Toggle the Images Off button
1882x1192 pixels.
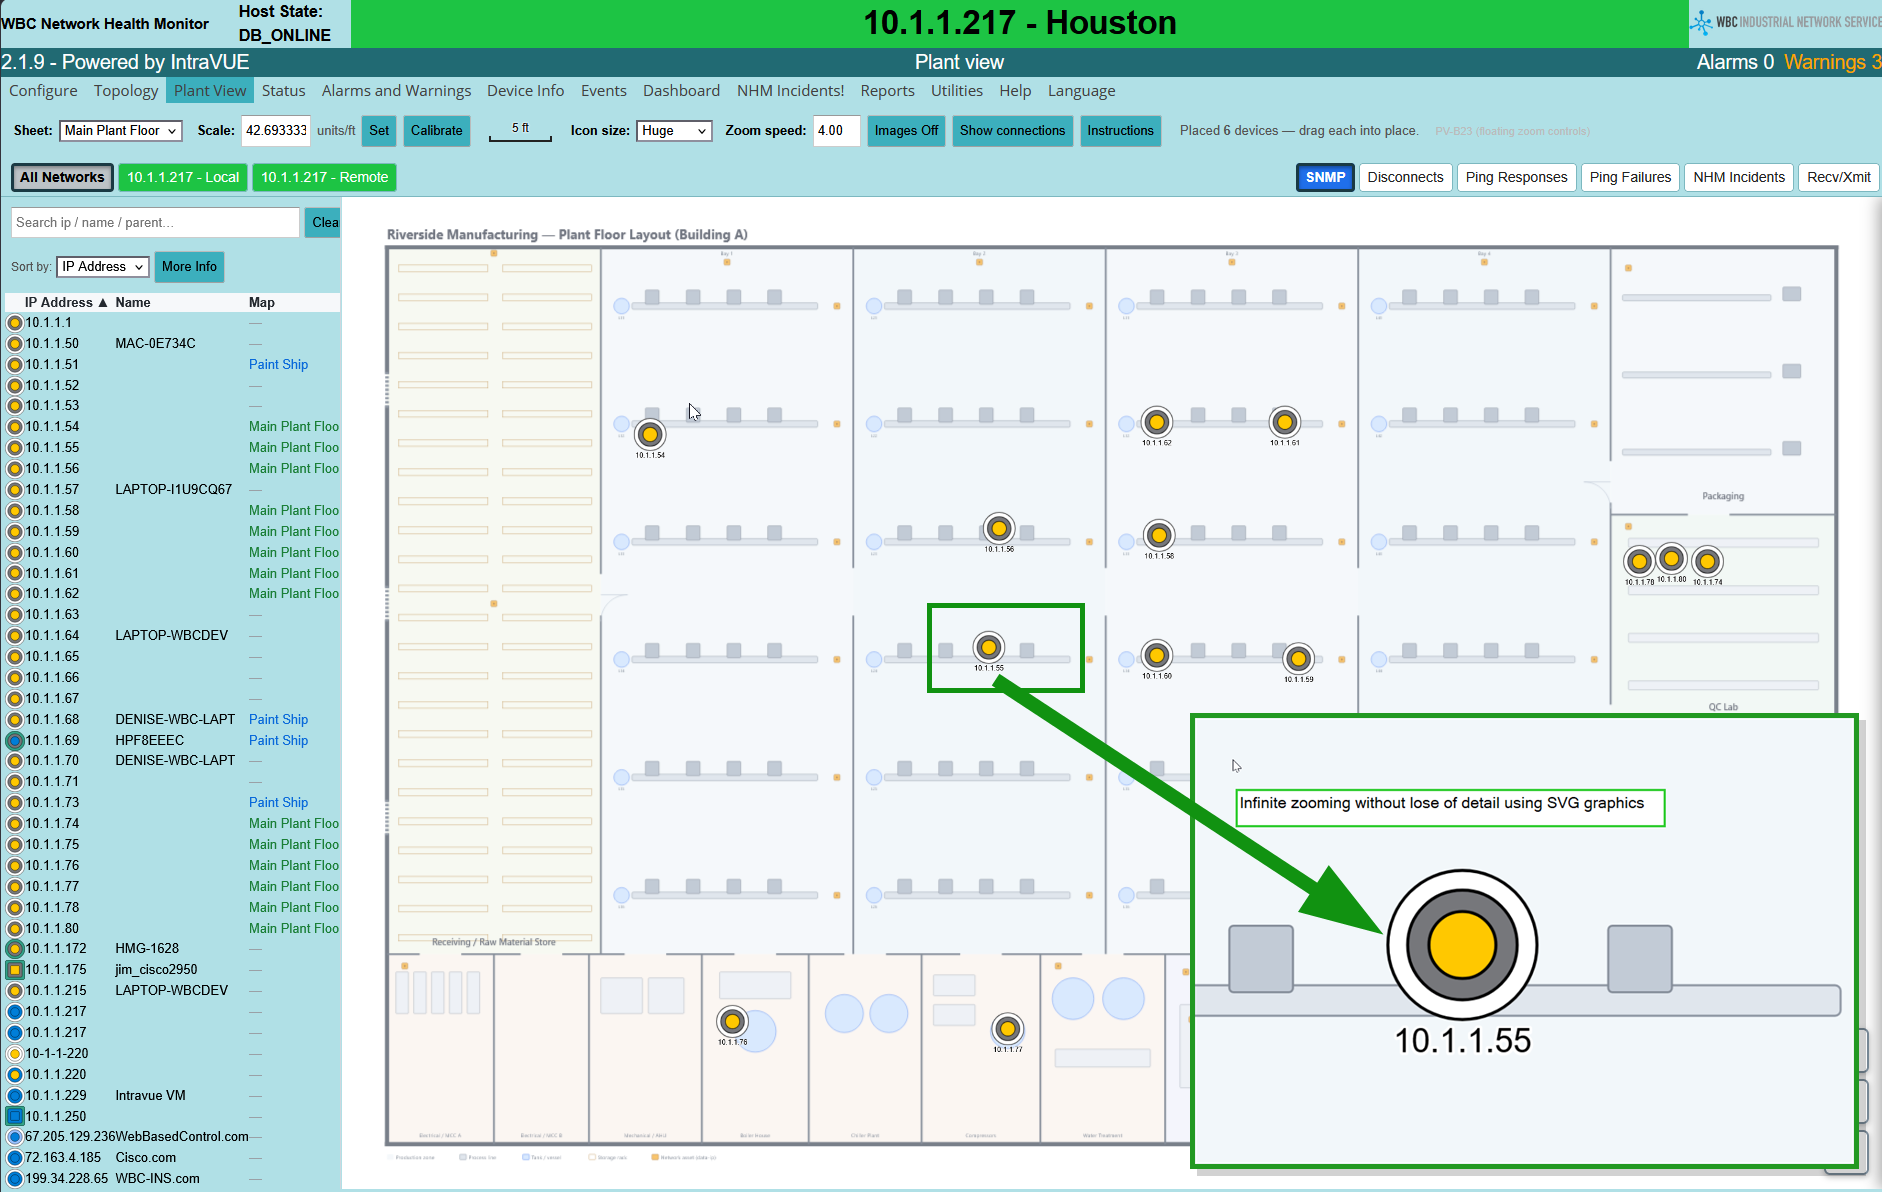[x=906, y=131]
